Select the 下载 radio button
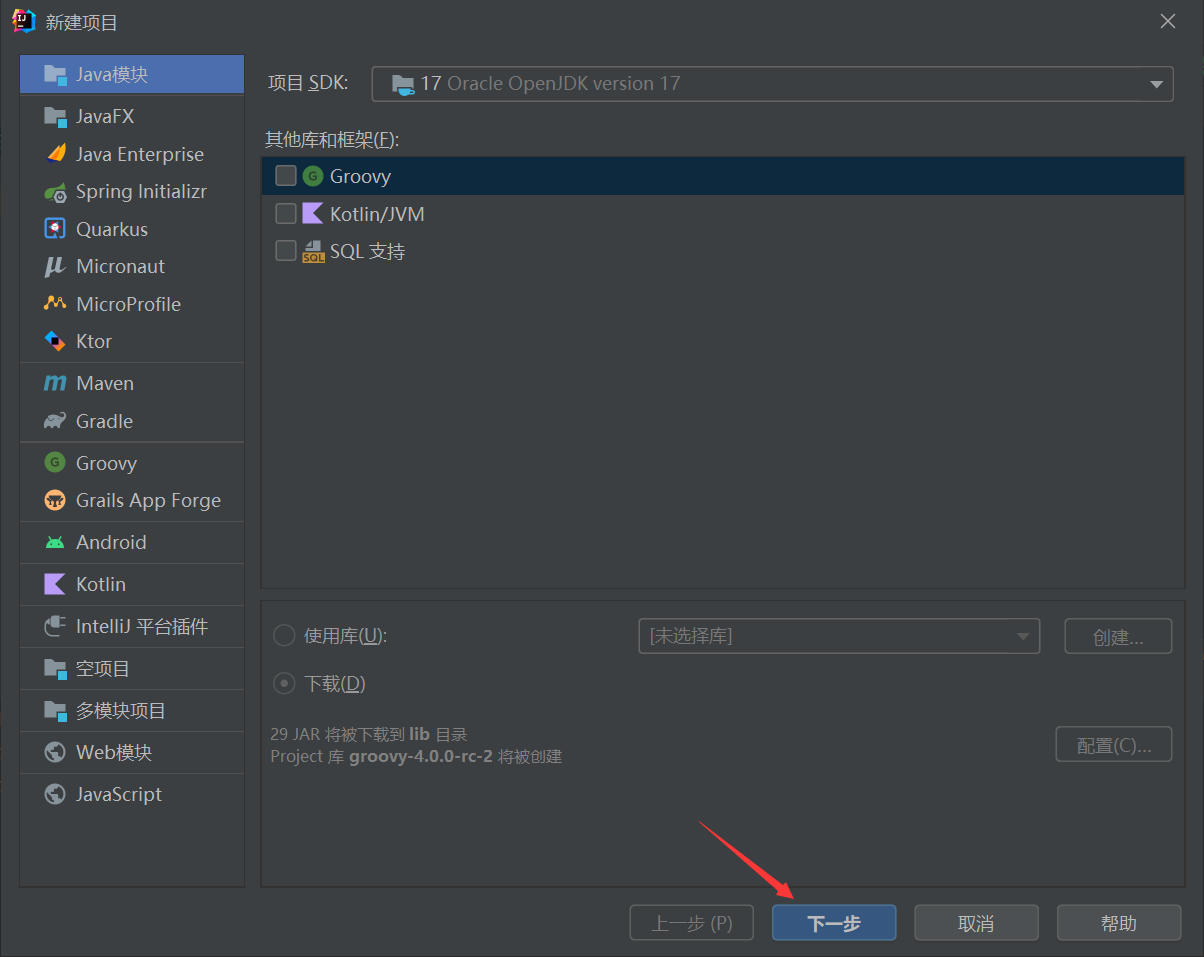 (284, 684)
